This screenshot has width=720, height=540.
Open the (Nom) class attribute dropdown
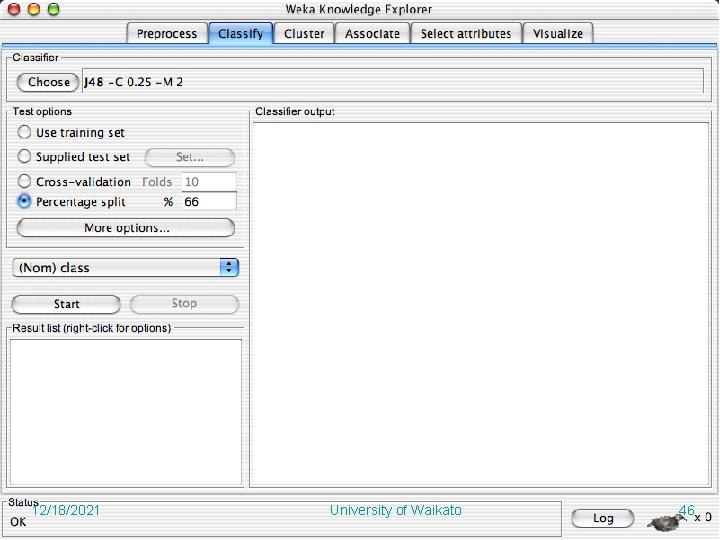[126, 267]
